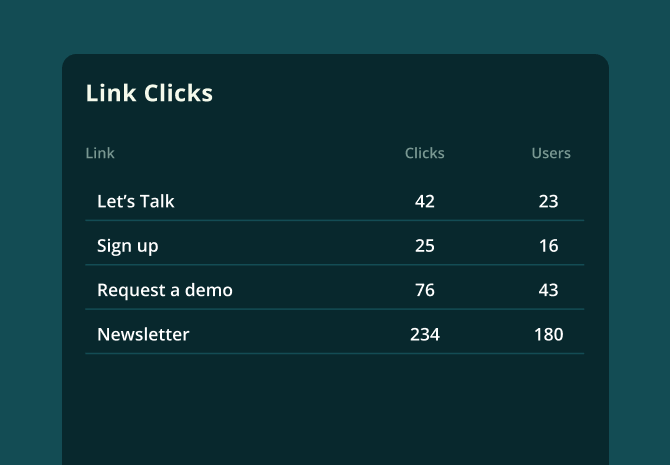Open the Newsletter link row

click(335, 334)
